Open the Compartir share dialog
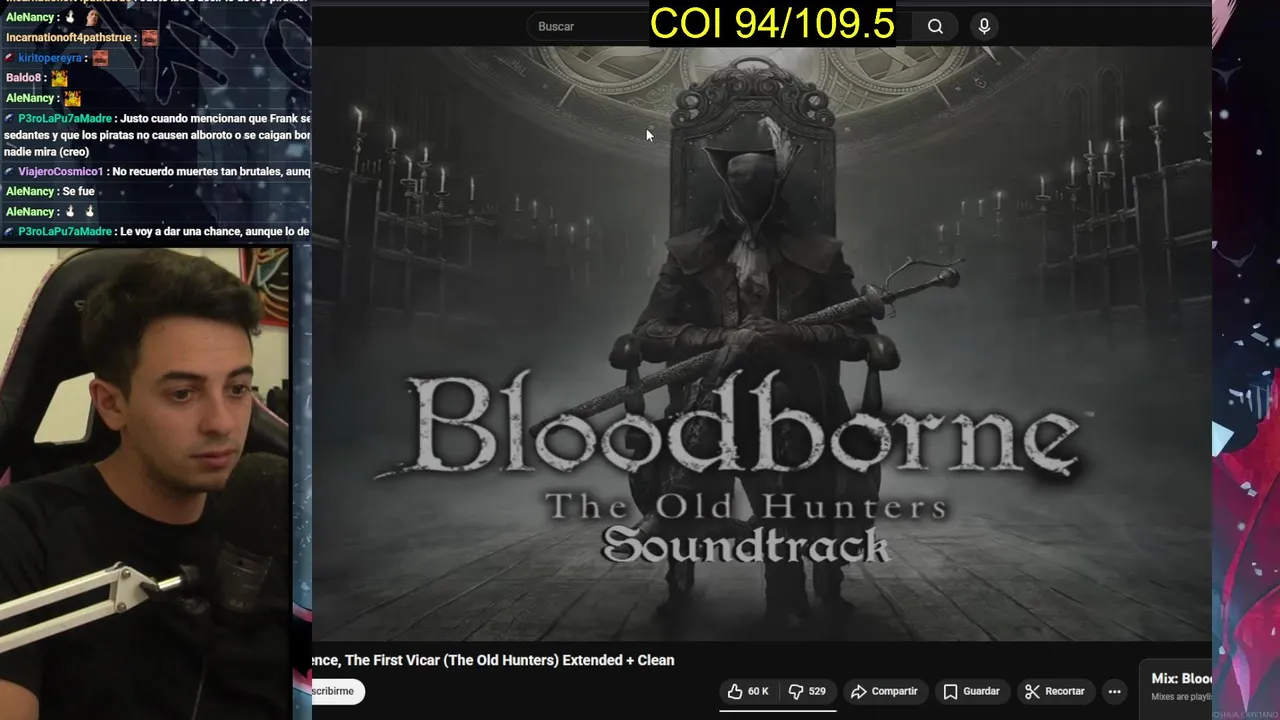The image size is (1280, 720). point(884,691)
